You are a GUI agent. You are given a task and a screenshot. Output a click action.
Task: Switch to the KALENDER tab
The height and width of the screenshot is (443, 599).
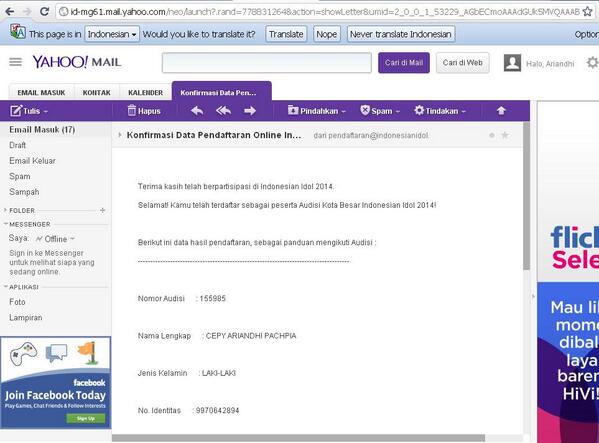(146, 92)
